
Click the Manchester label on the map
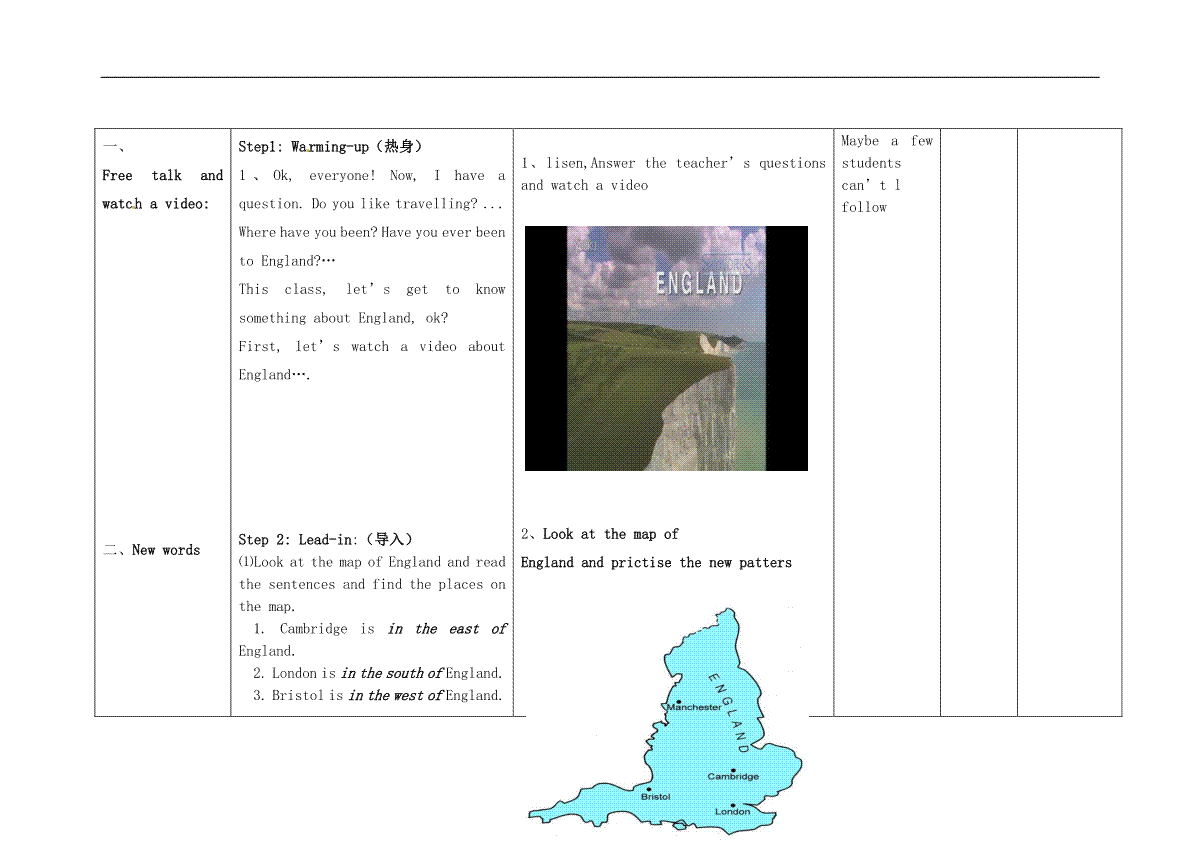tap(694, 707)
